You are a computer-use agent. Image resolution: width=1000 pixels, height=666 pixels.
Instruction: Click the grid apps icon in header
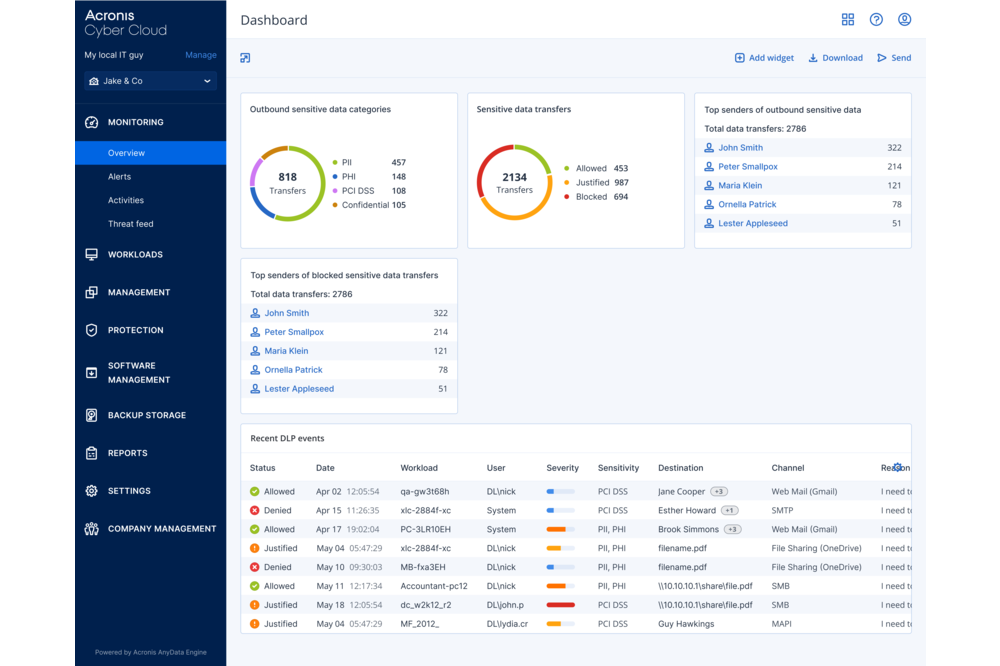click(848, 20)
